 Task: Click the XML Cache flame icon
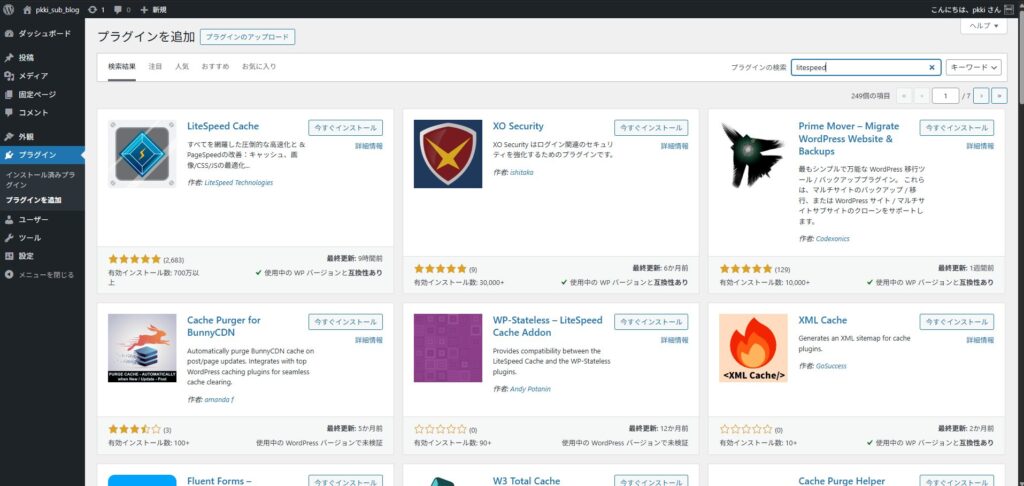click(753, 349)
